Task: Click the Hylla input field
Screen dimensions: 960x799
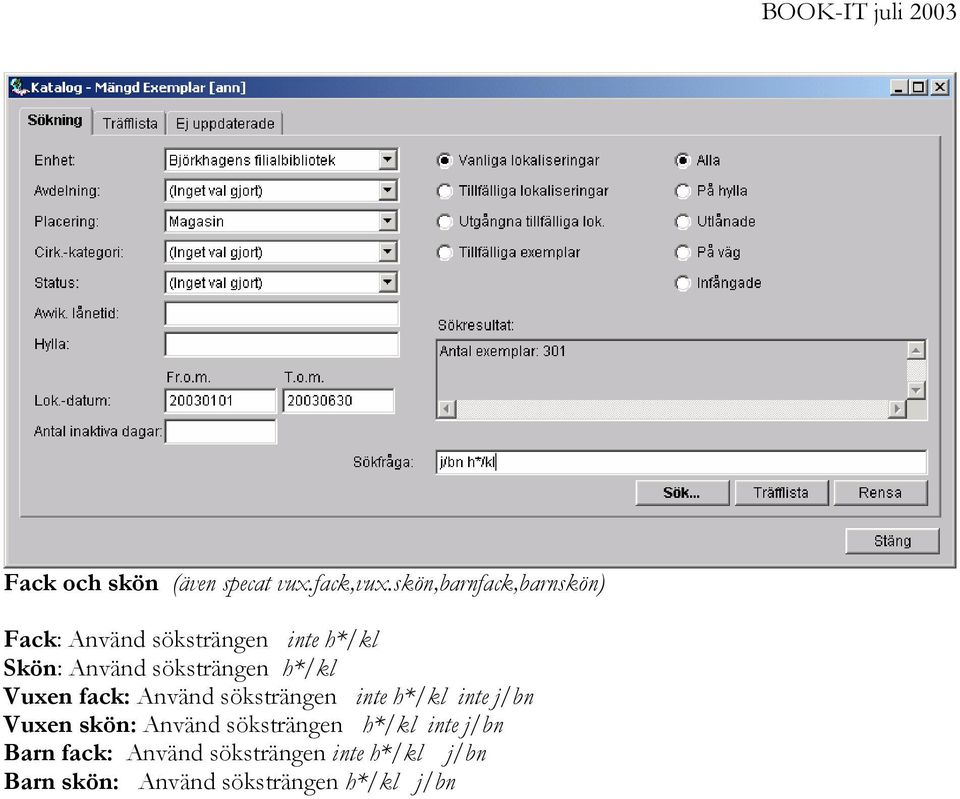Action: (x=282, y=344)
